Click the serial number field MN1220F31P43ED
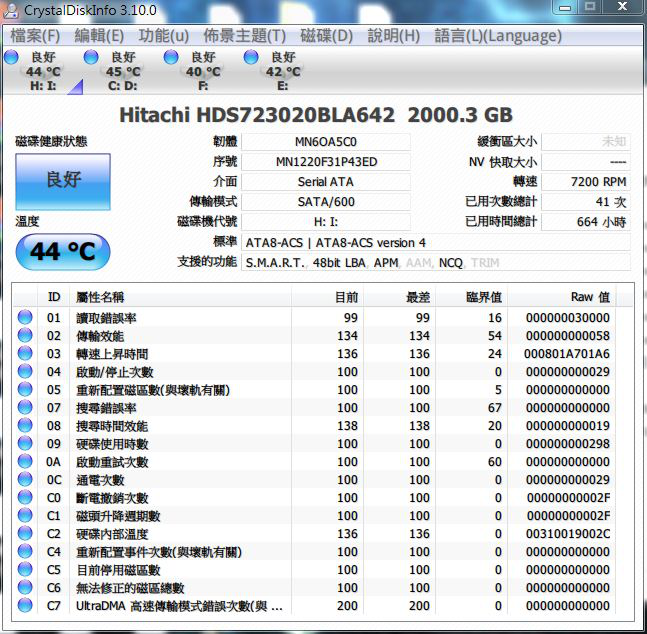The width and height of the screenshot is (647, 634). click(326, 162)
